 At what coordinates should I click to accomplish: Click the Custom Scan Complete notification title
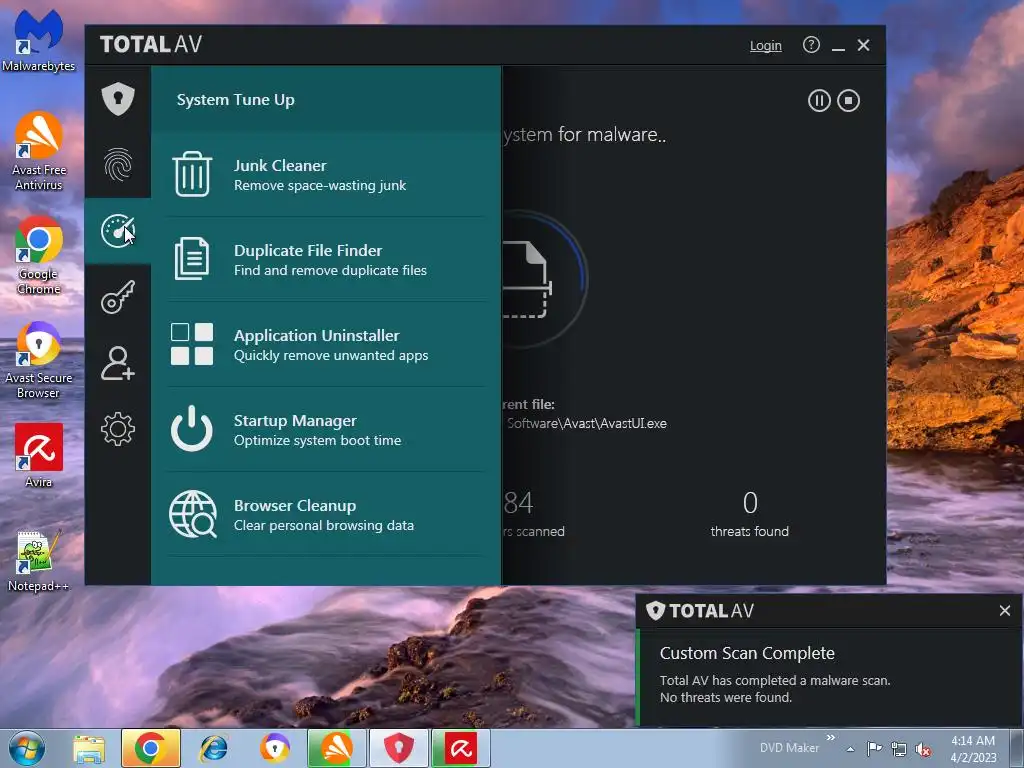point(747,653)
